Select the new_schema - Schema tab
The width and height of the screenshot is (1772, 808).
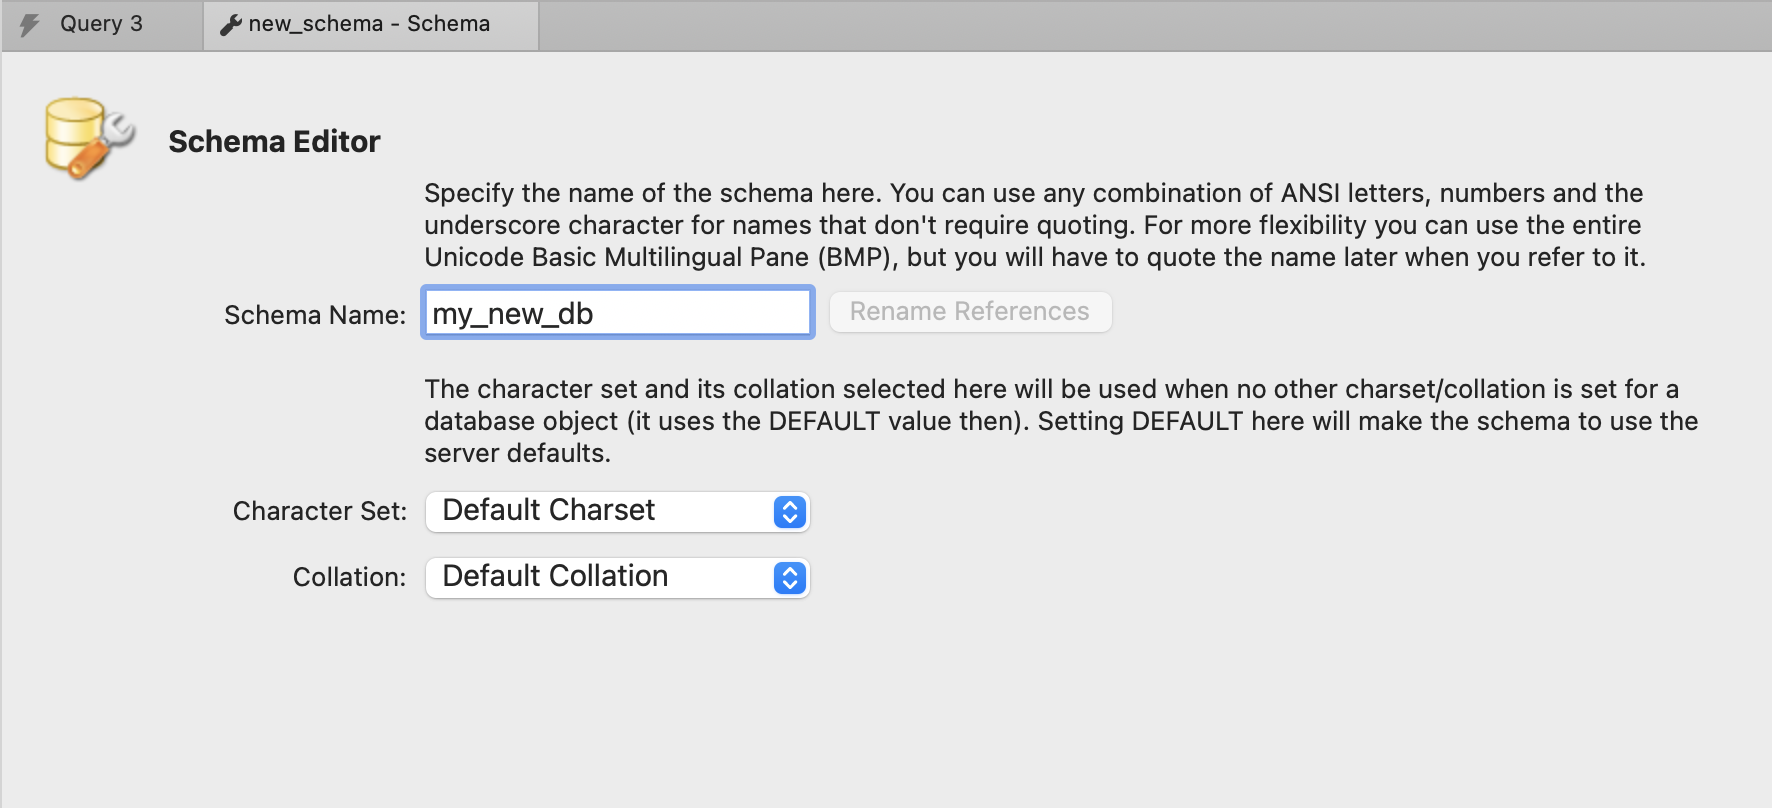[369, 24]
